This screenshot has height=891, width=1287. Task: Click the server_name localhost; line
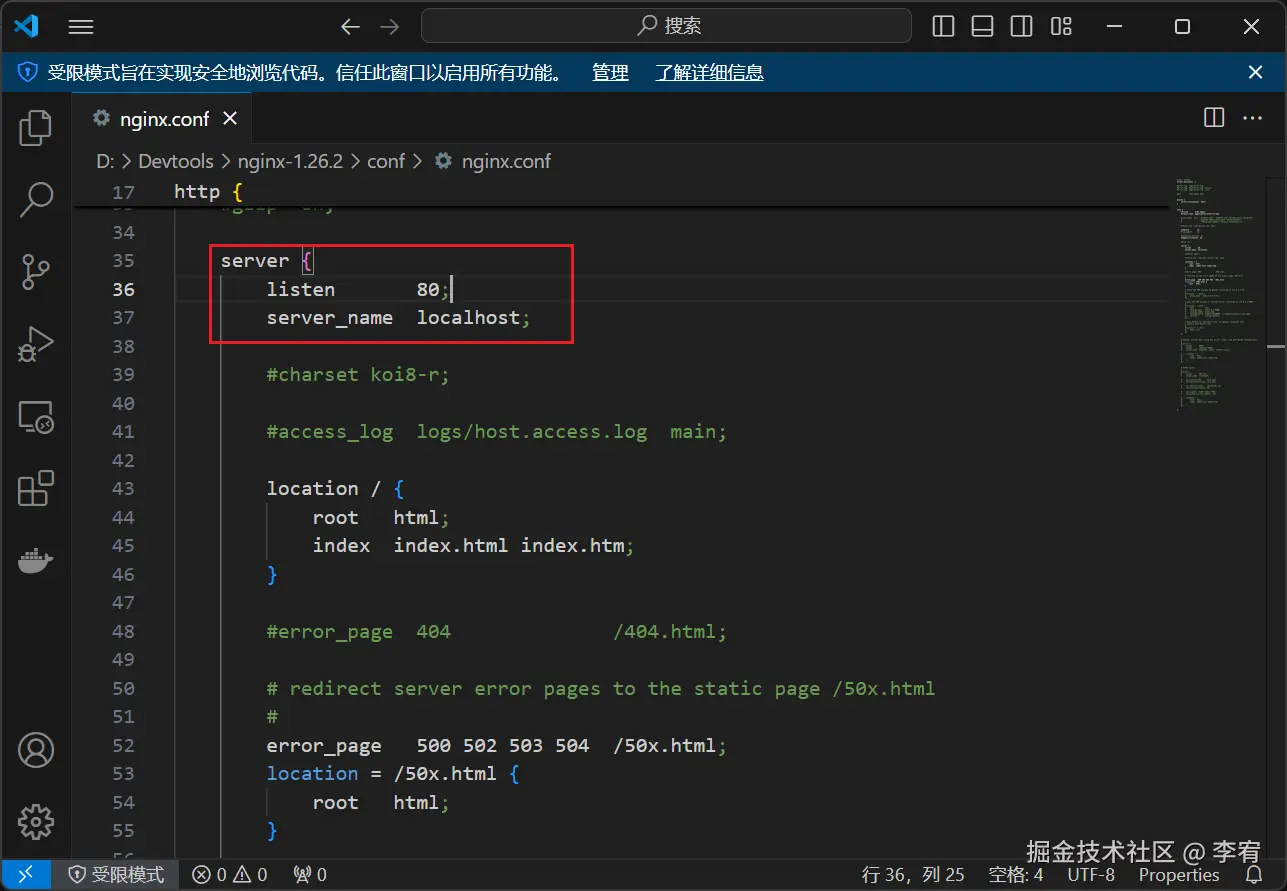tap(398, 317)
